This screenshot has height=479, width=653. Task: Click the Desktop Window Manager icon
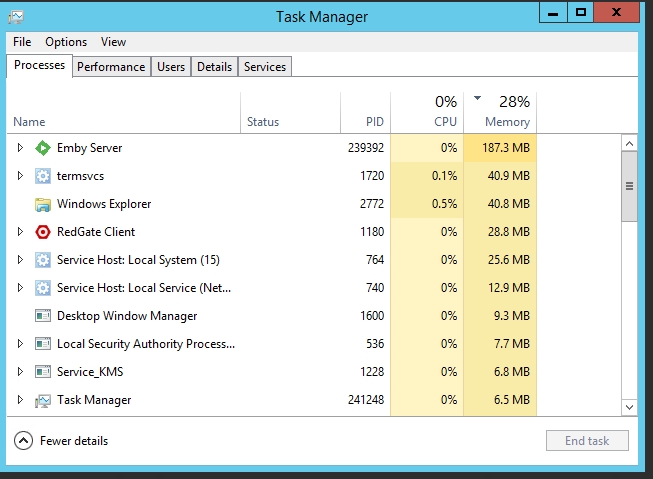(43, 316)
